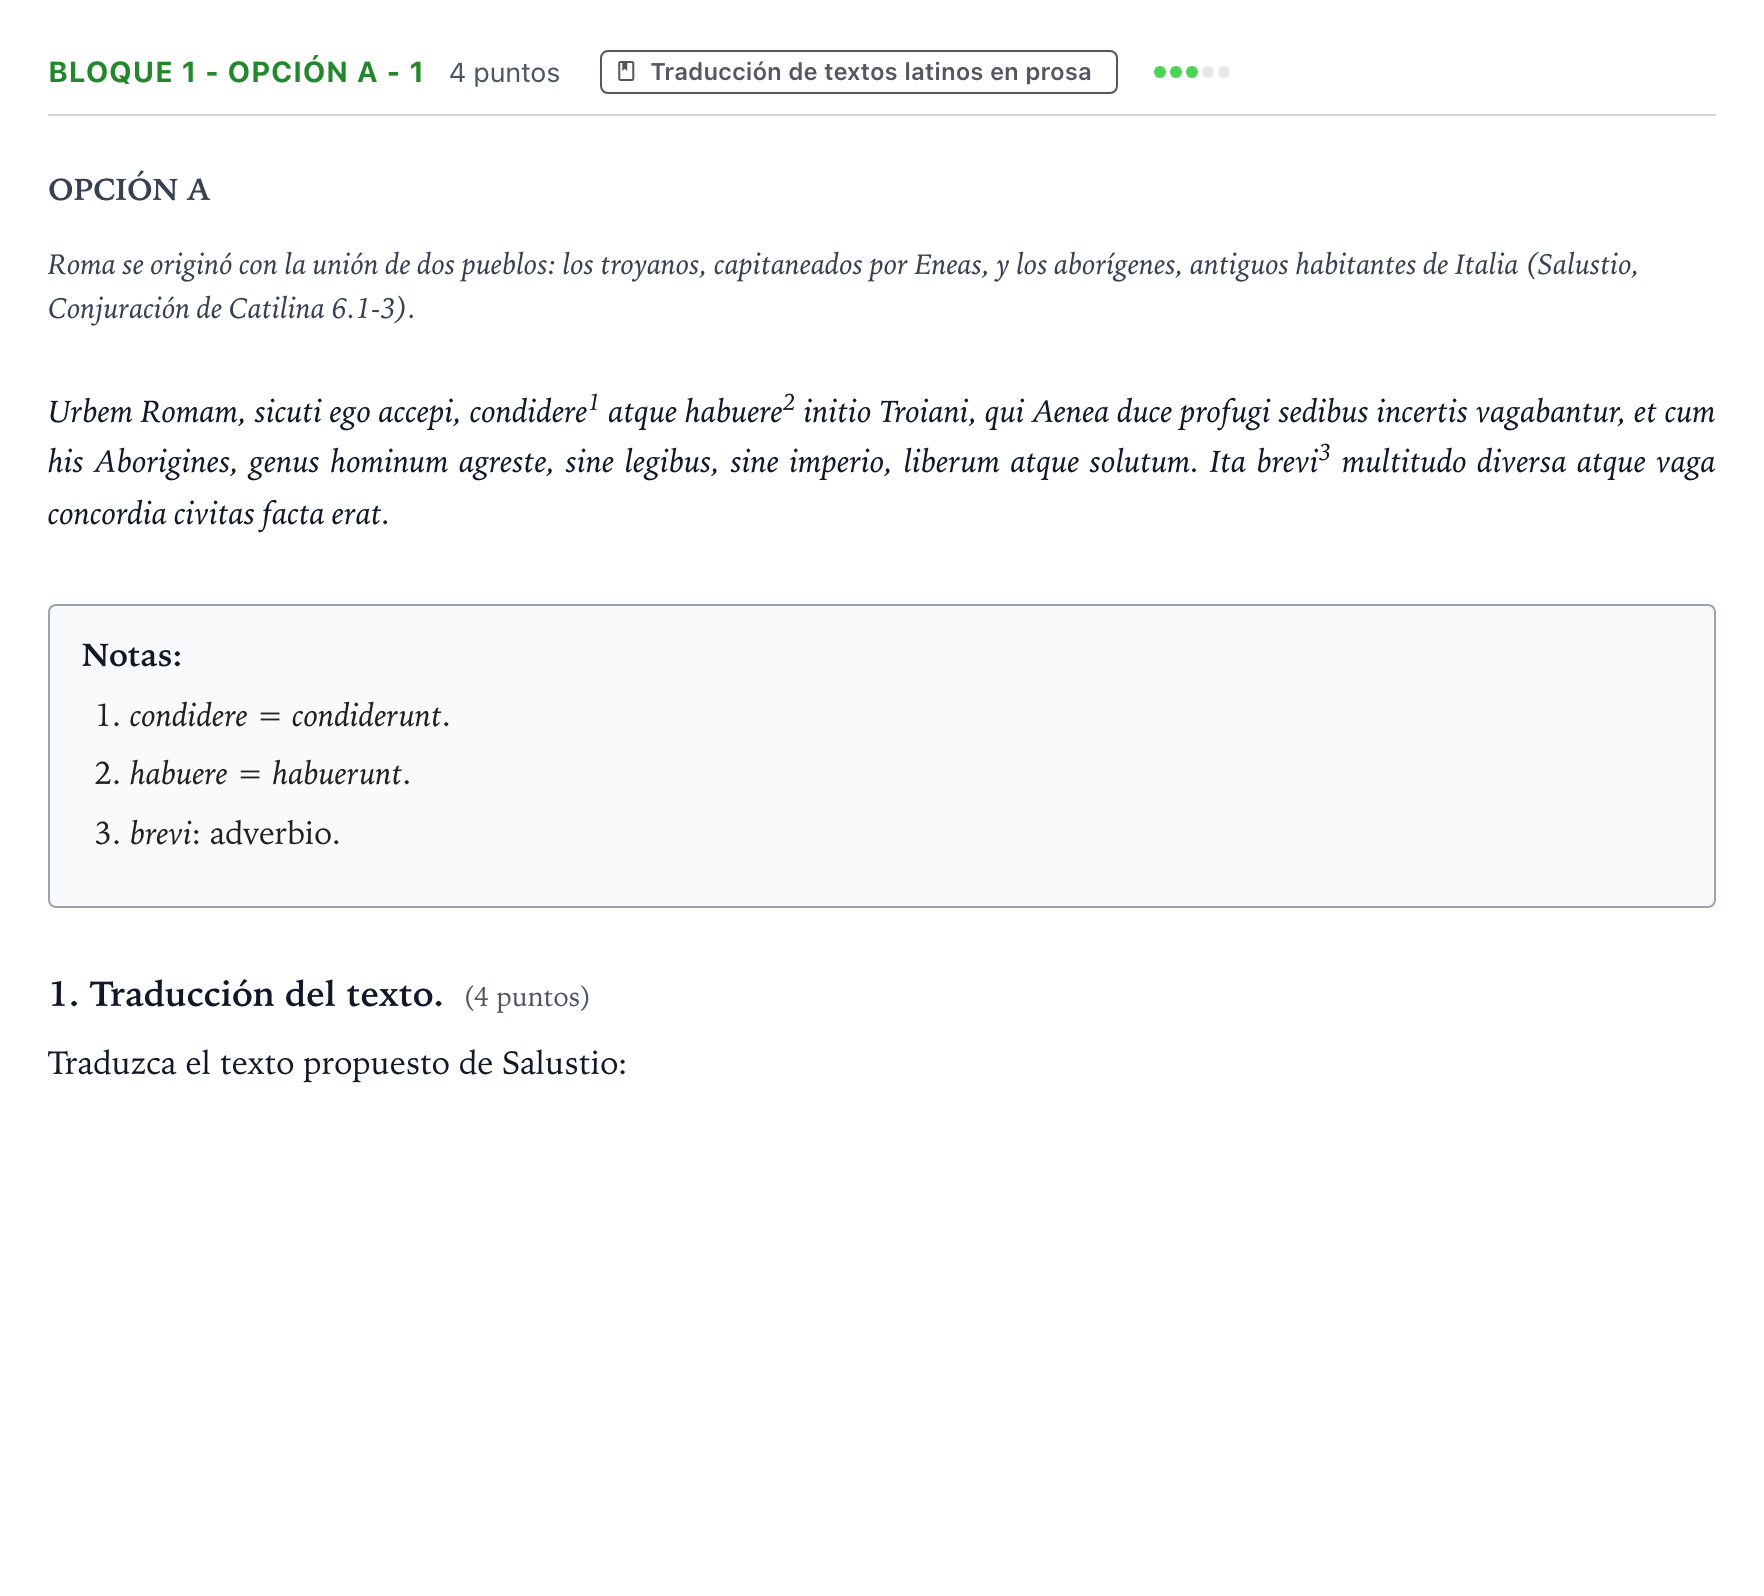Select the 'OPCIÓN A' subheading
This screenshot has width=1764, height=1596.
click(129, 190)
